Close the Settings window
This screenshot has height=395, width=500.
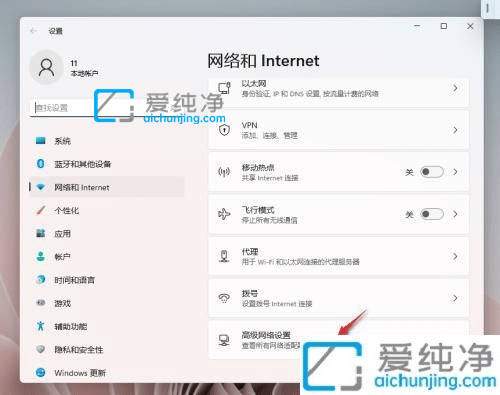470,26
